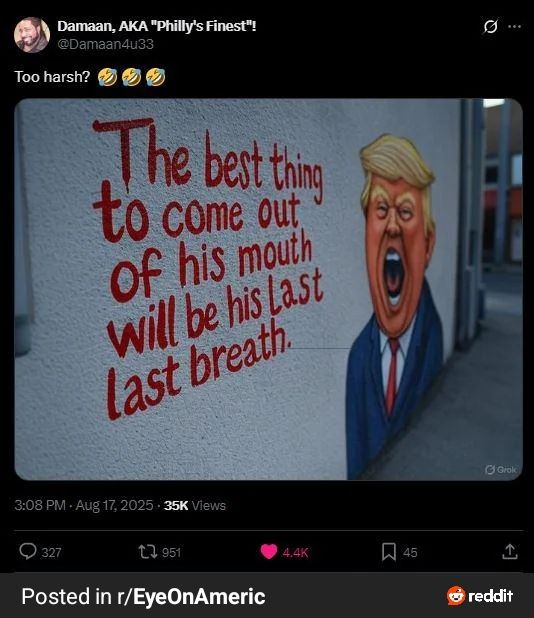Image resolution: width=534 pixels, height=618 pixels.
Task: Bookmark the post with the bookmark icon
Action: coord(389,552)
